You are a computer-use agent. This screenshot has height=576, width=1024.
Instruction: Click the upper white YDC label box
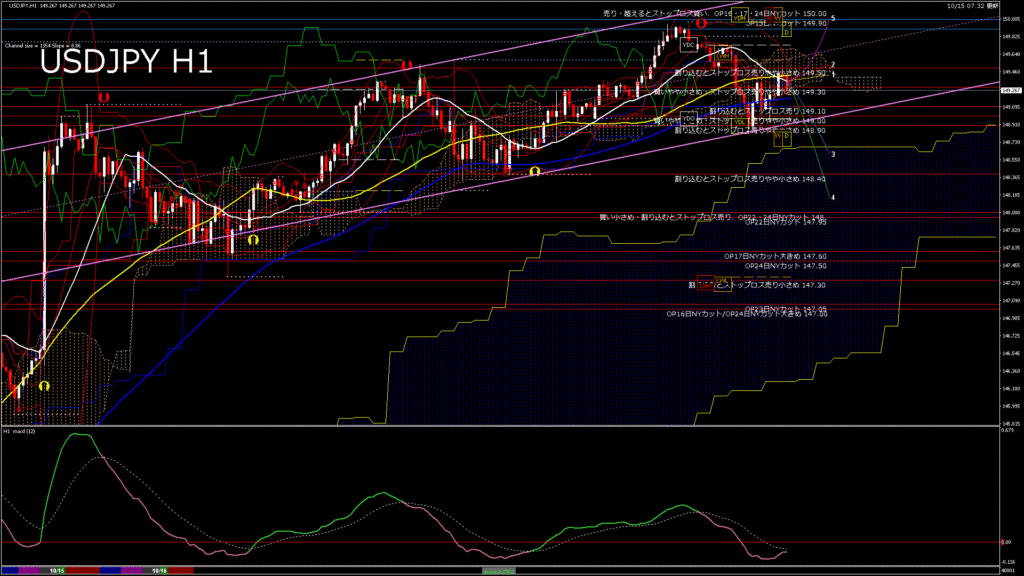pos(688,45)
